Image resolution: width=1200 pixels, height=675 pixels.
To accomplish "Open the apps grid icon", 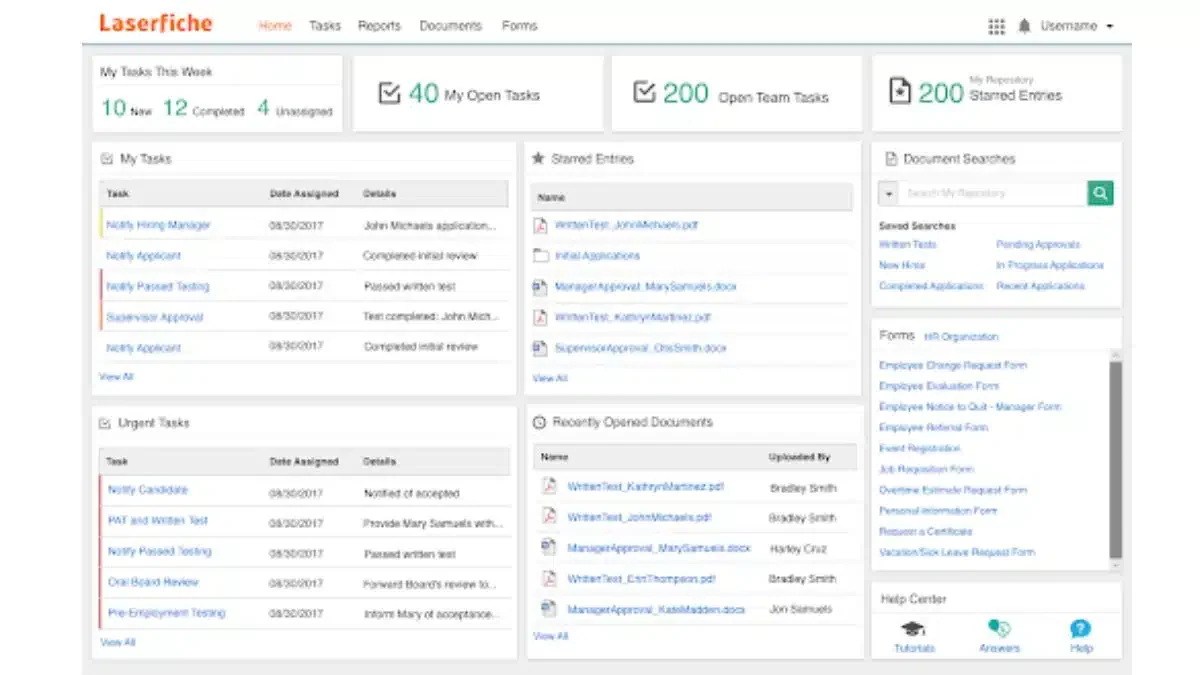I will click(996, 27).
